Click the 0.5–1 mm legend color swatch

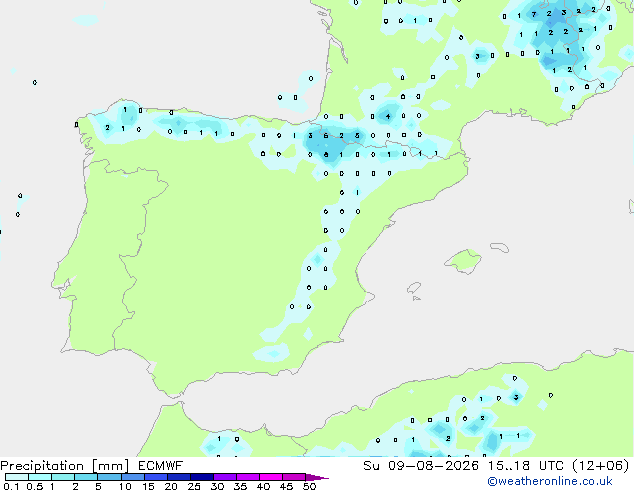pyautogui.click(x=40, y=477)
